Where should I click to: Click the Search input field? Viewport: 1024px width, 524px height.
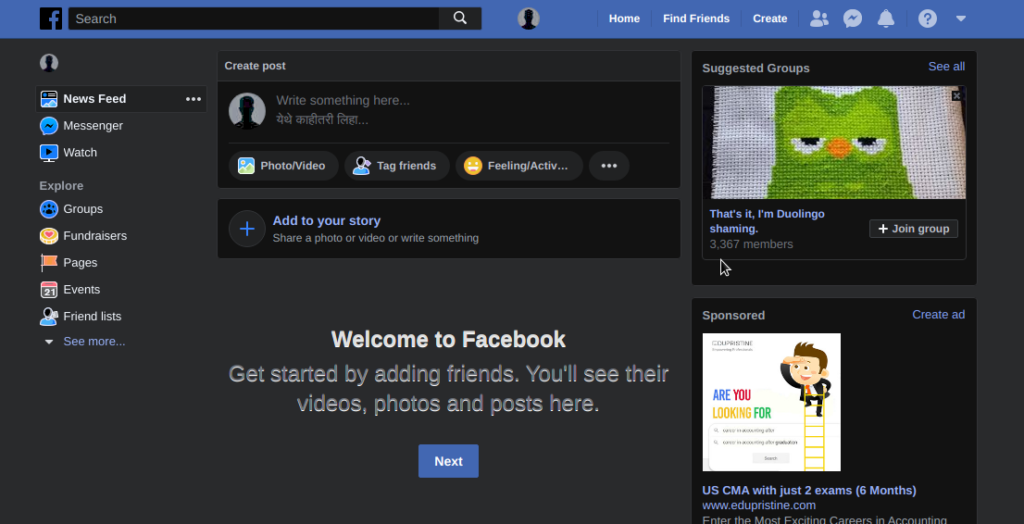pos(254,18)
